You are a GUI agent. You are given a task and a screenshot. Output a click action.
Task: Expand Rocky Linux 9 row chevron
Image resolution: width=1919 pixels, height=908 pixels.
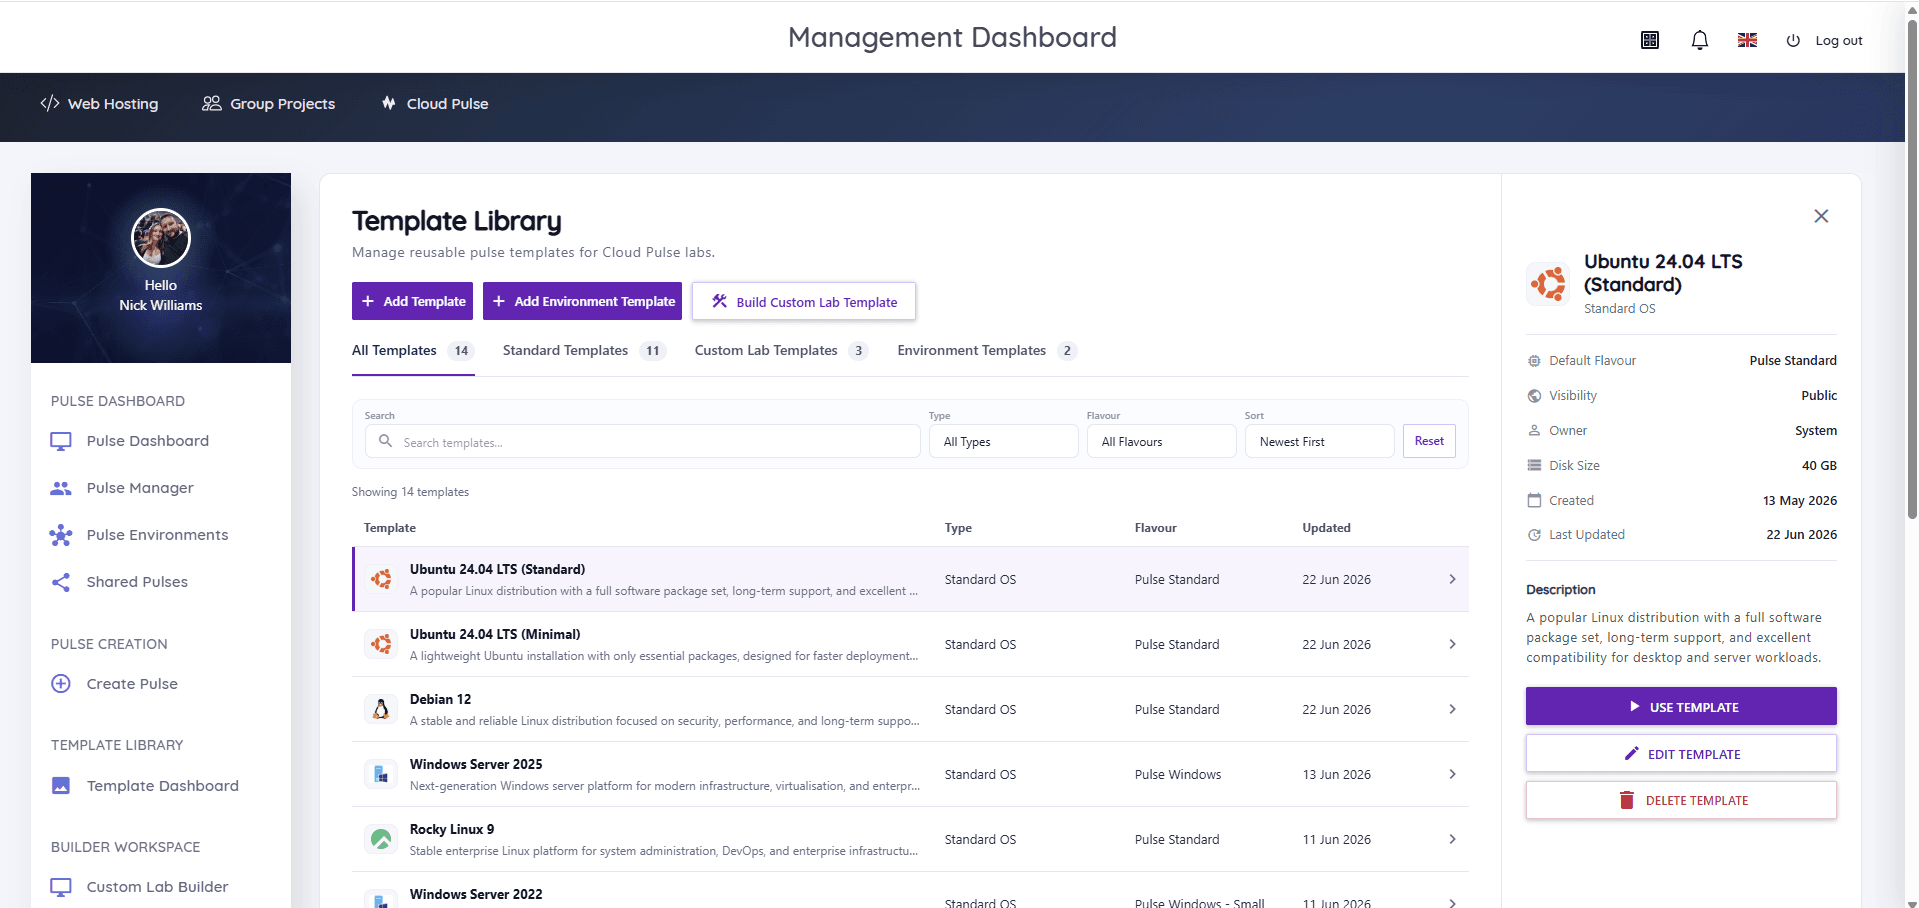pyautogui.click(x=1452, y=839)
